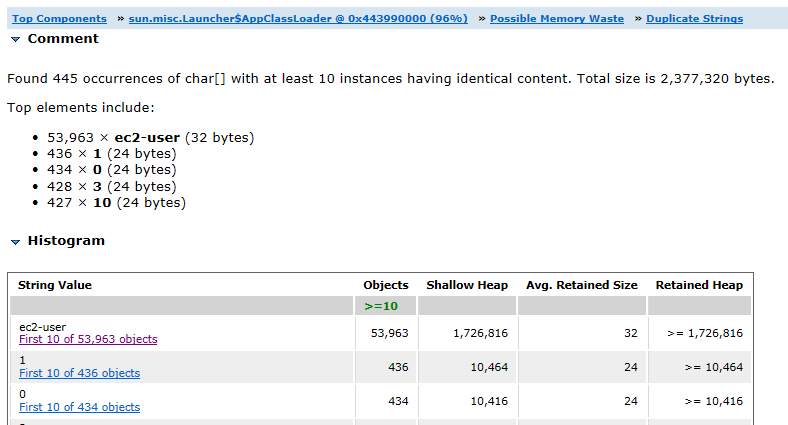Viewport: 788px width, 425px height.
Task: Click the Avg. Retained Size filter cell
Action: (582, 306)
